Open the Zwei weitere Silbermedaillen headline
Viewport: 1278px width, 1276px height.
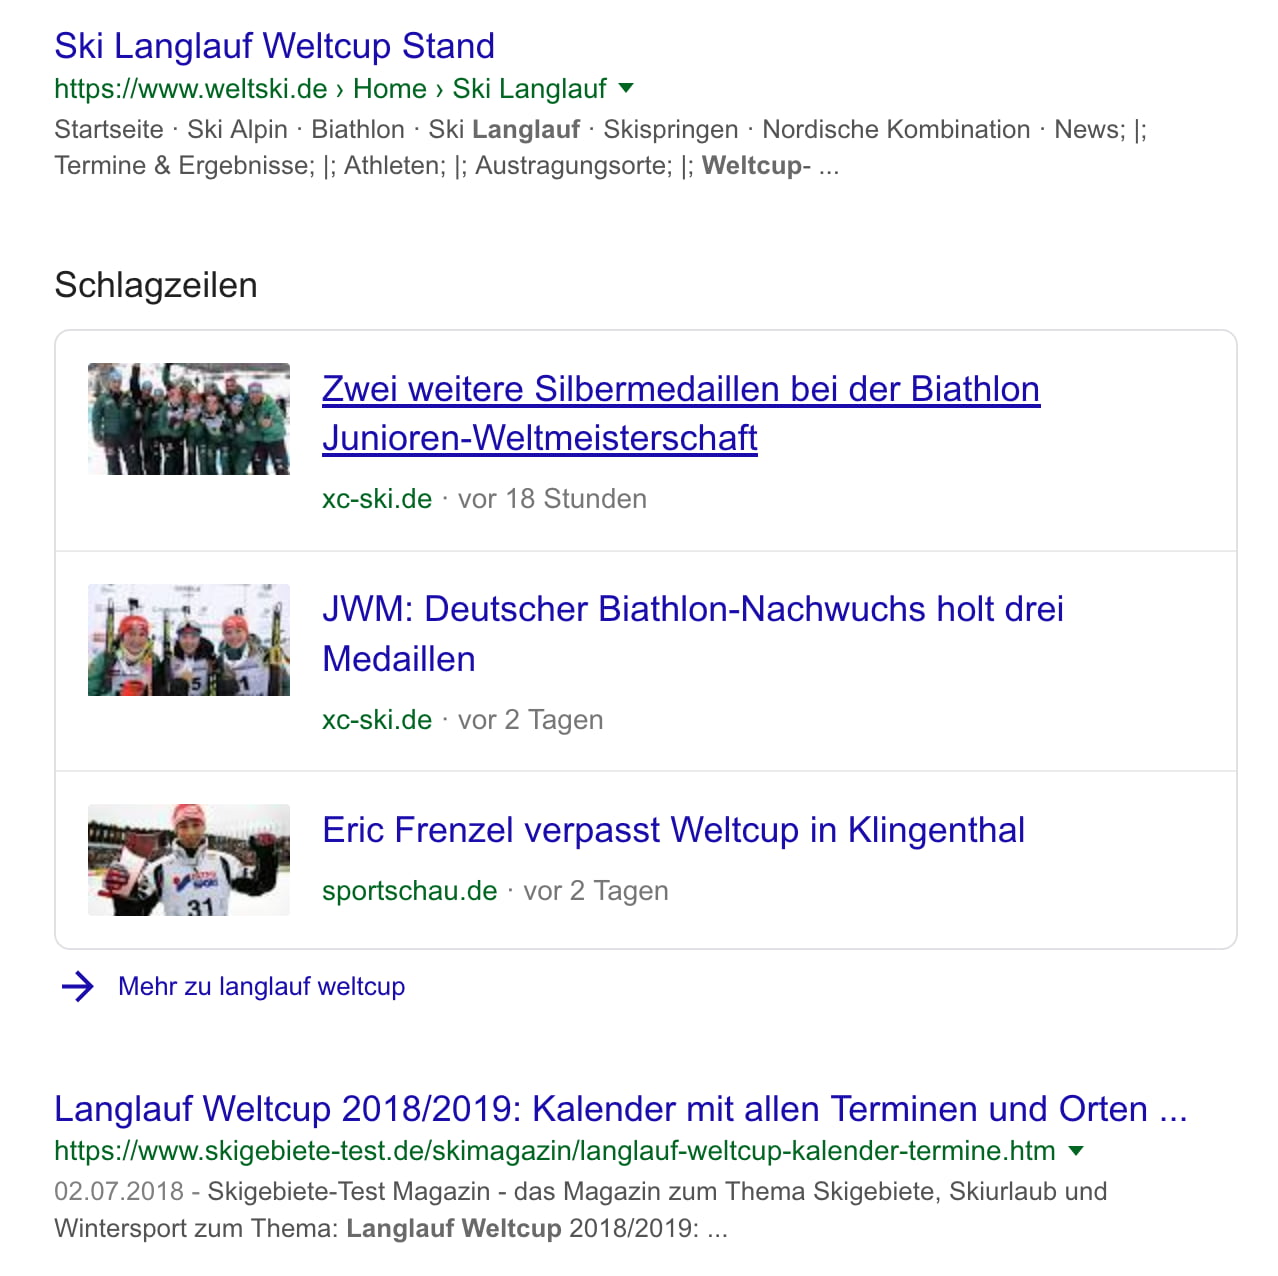pyautogui.click(x=681, y=413)
